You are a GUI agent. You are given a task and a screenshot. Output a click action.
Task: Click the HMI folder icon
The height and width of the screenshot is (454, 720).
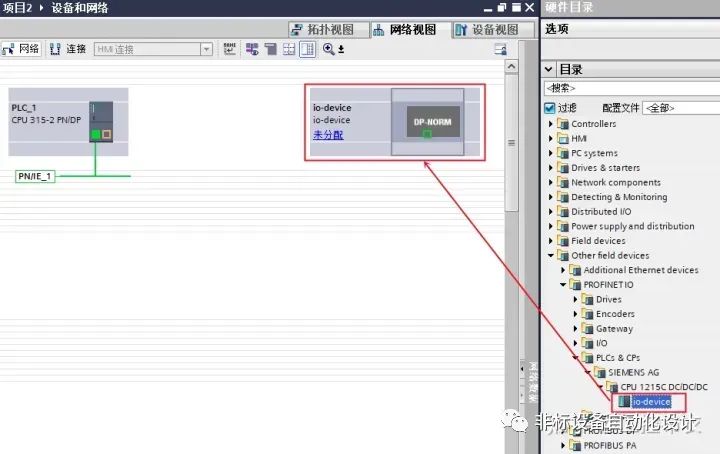[x=563, y=138]
